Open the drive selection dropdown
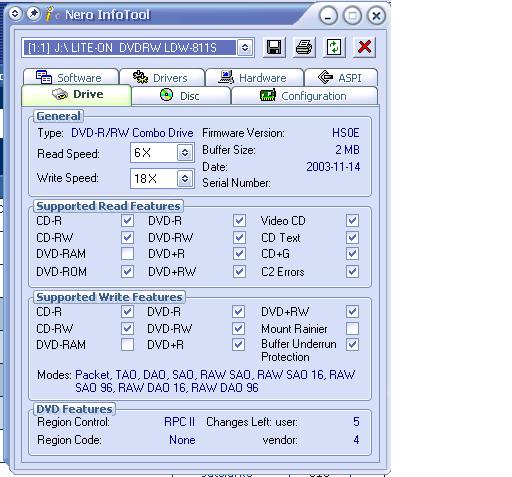The image size is (512, 477). (x=245, y=48)
